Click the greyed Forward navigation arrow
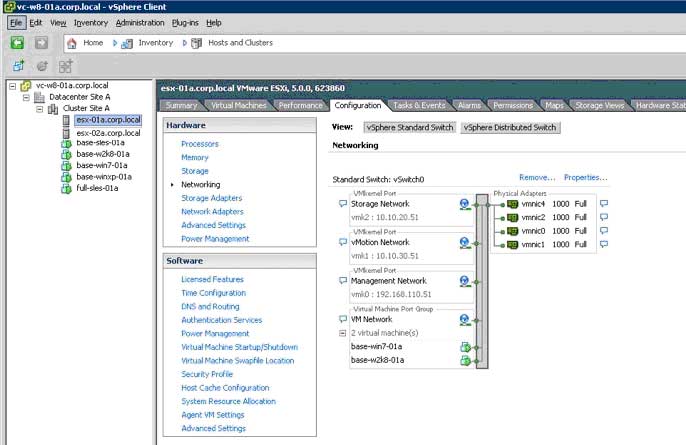686x445 pixels. (x=41, y=43)
